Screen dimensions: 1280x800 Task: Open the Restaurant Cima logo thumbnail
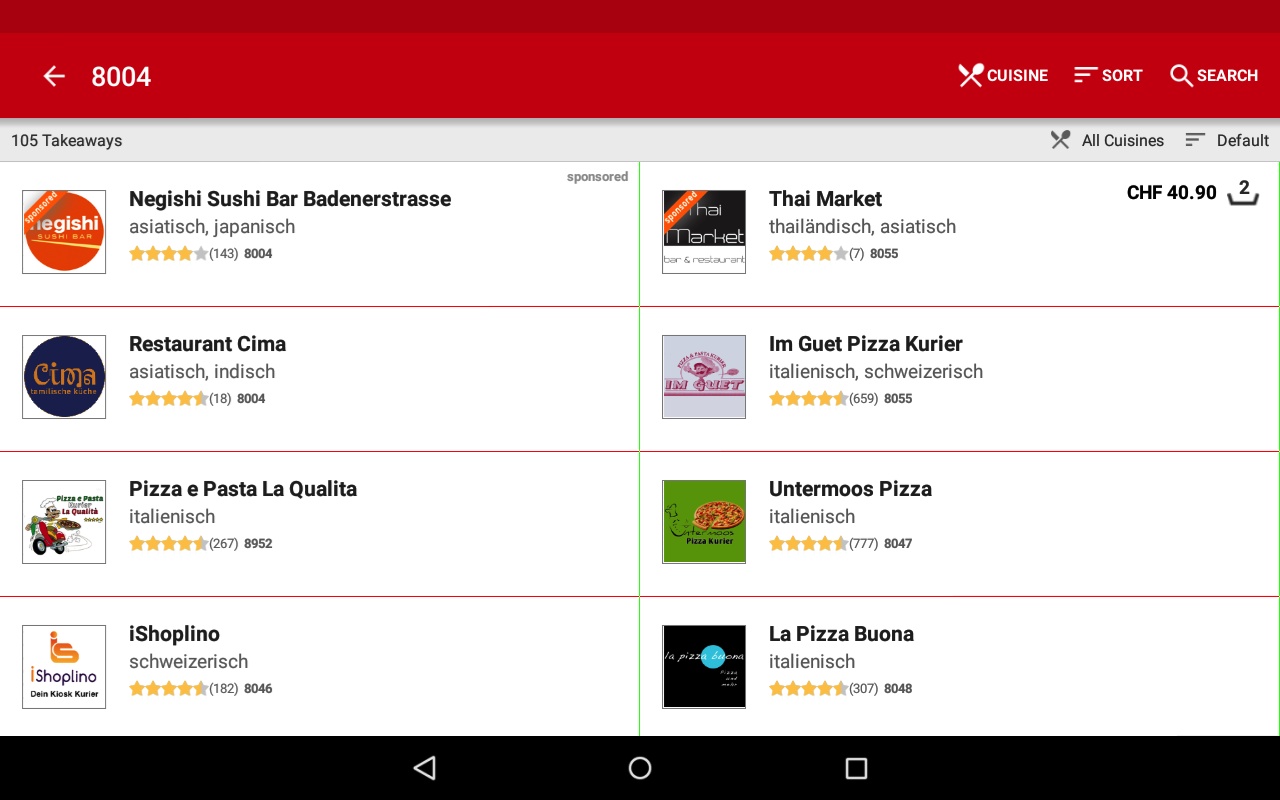[x=64, y=377]
